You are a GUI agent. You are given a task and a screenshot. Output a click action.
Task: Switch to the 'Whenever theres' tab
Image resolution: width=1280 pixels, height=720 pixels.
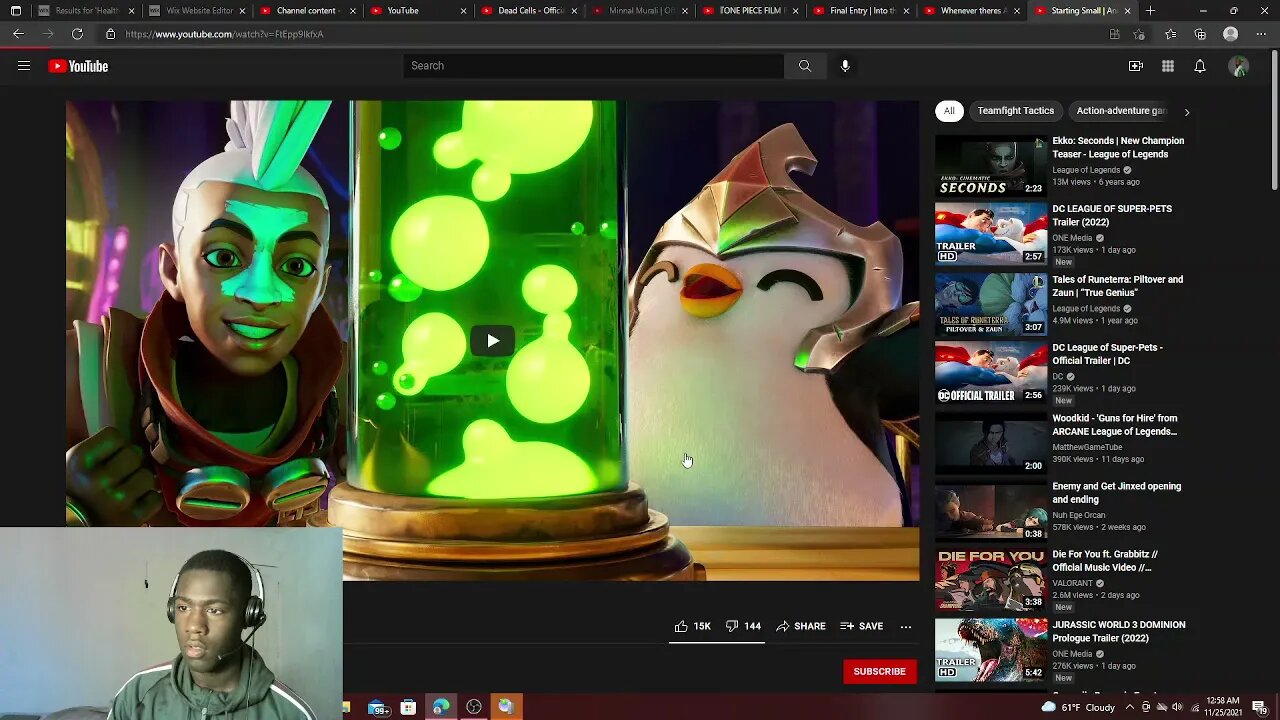pos(972,11)
